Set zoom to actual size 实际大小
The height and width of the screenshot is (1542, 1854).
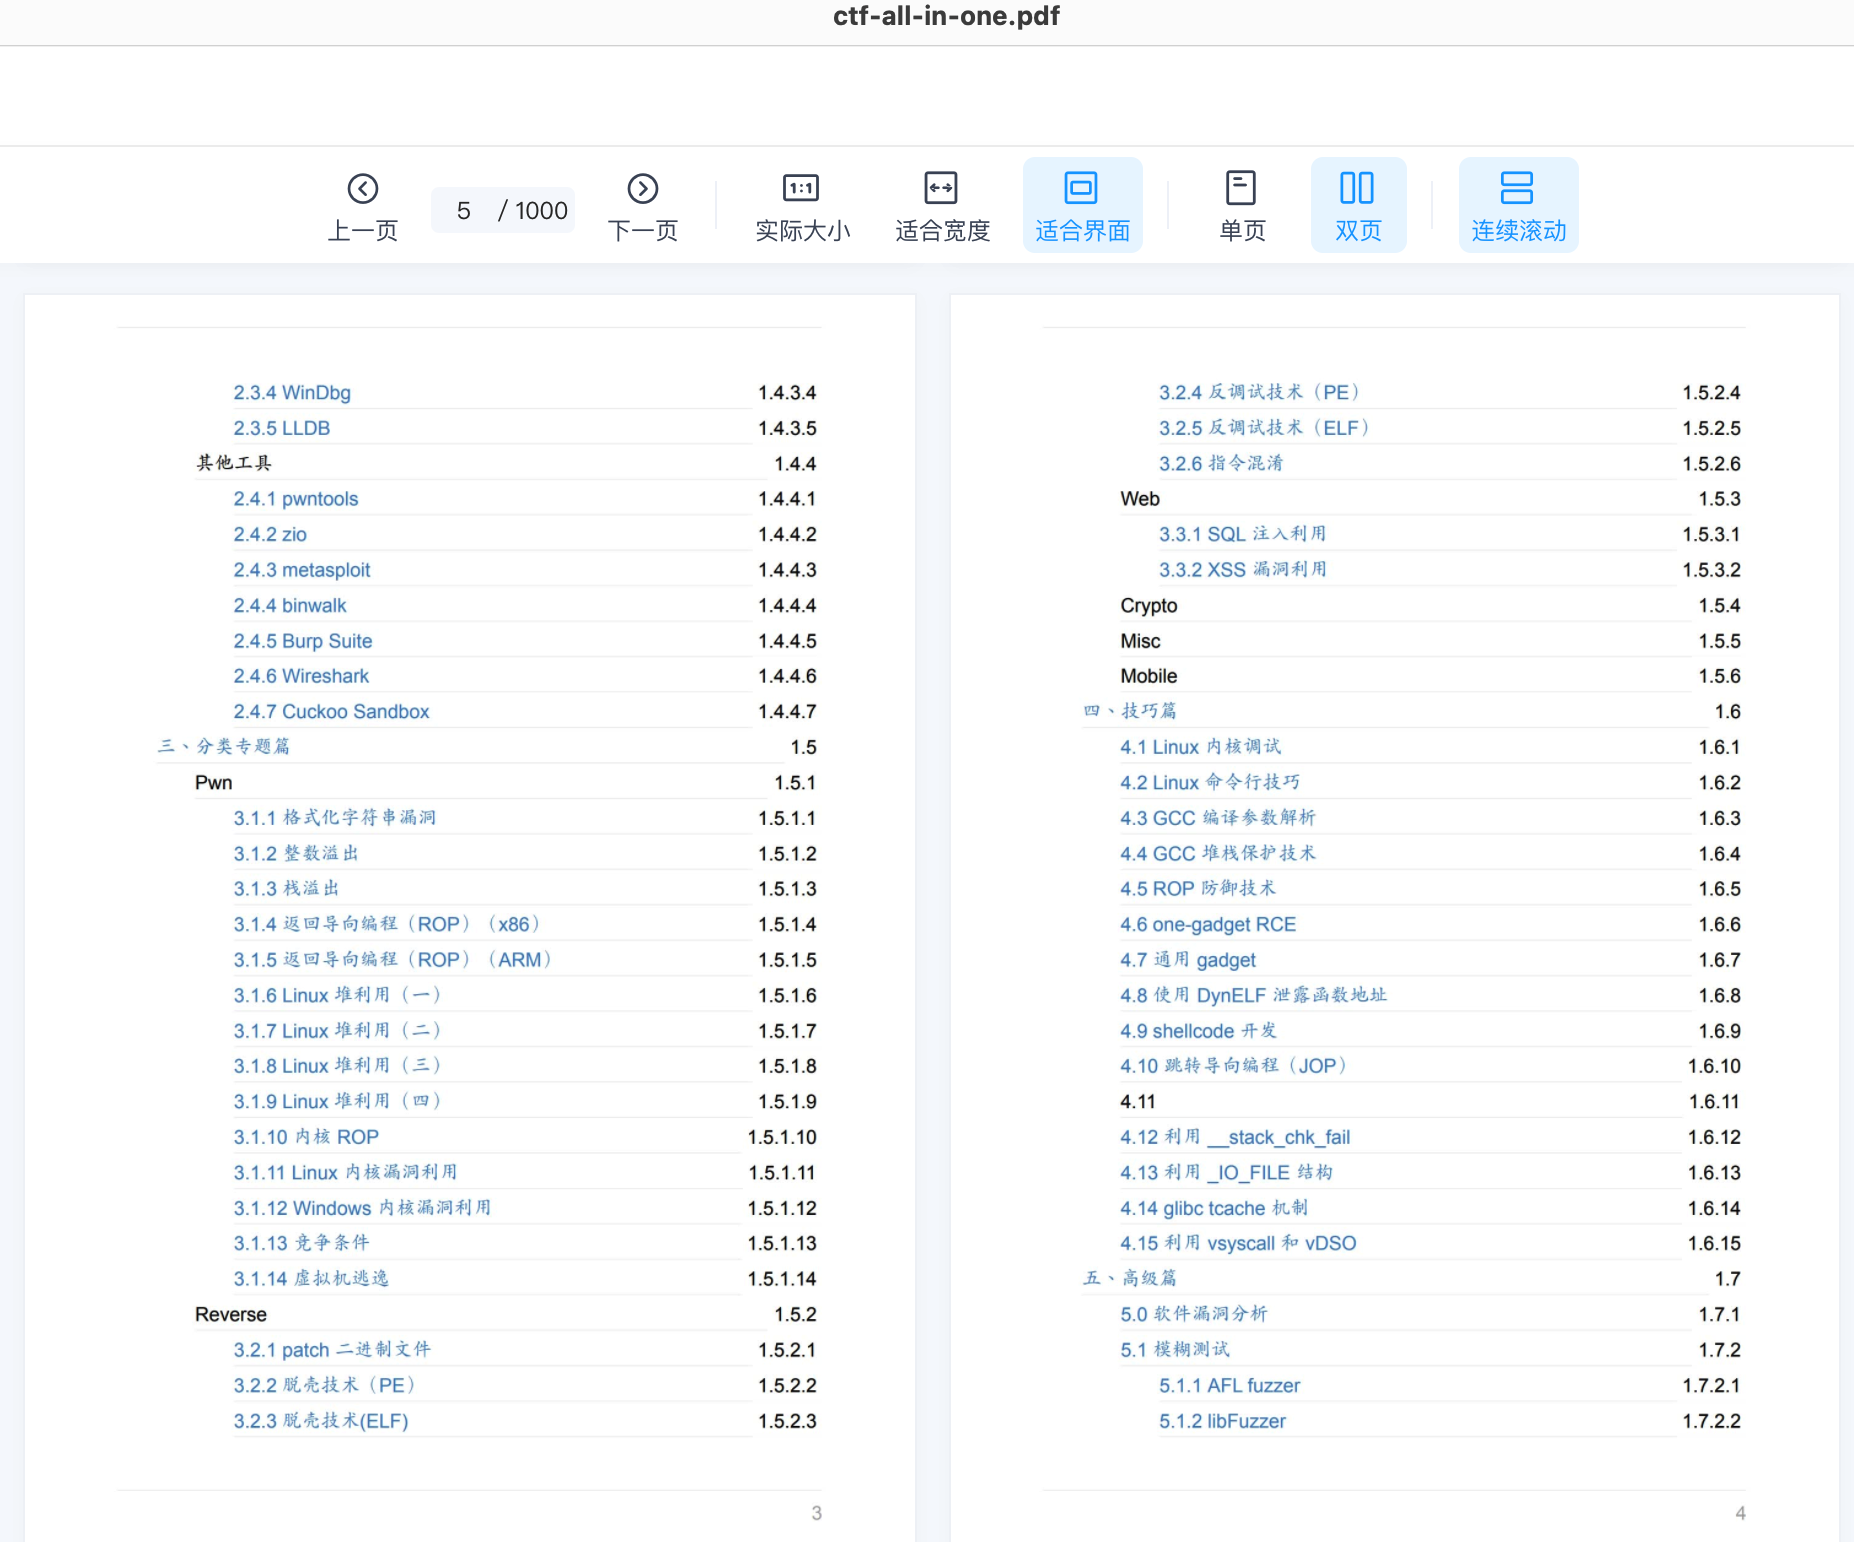pyautogui.click(x=802, y=207)
